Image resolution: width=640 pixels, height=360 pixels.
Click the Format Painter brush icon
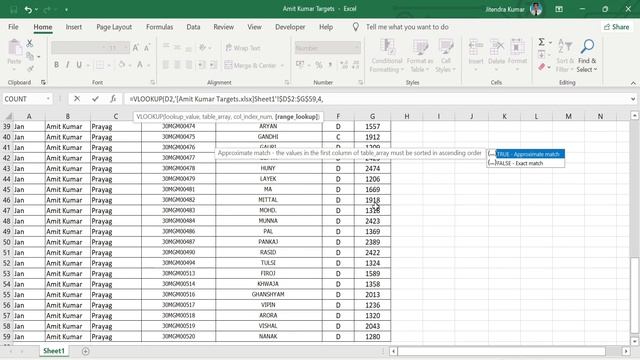(x=30, y=69)
